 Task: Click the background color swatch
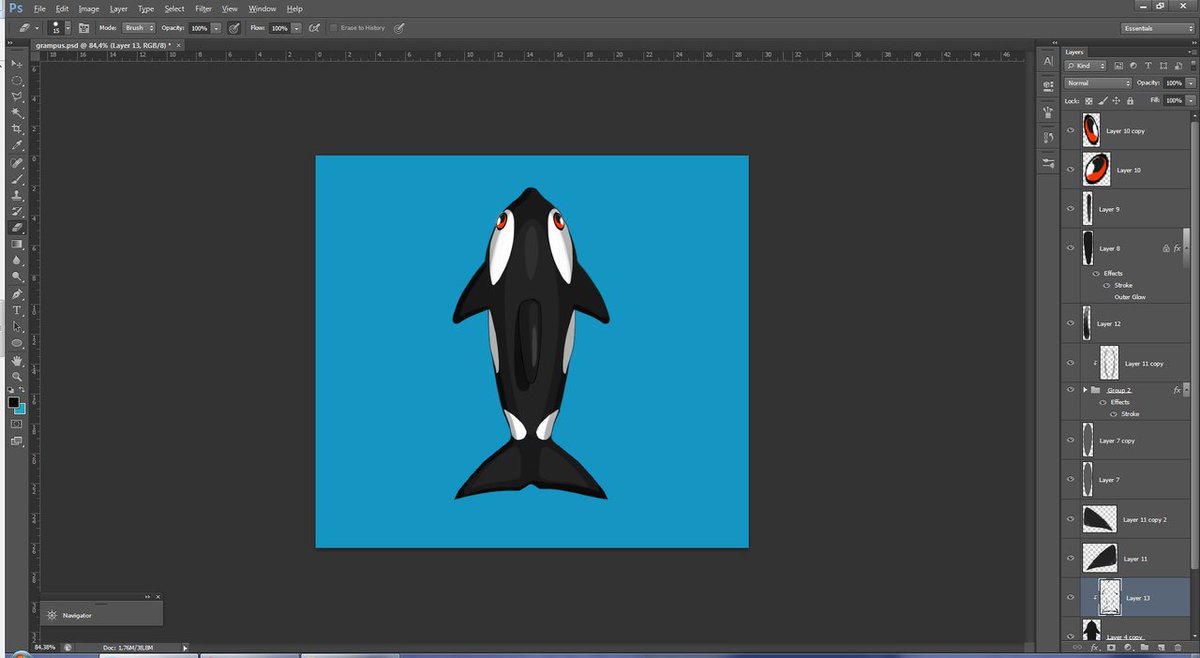click(21, 408)
